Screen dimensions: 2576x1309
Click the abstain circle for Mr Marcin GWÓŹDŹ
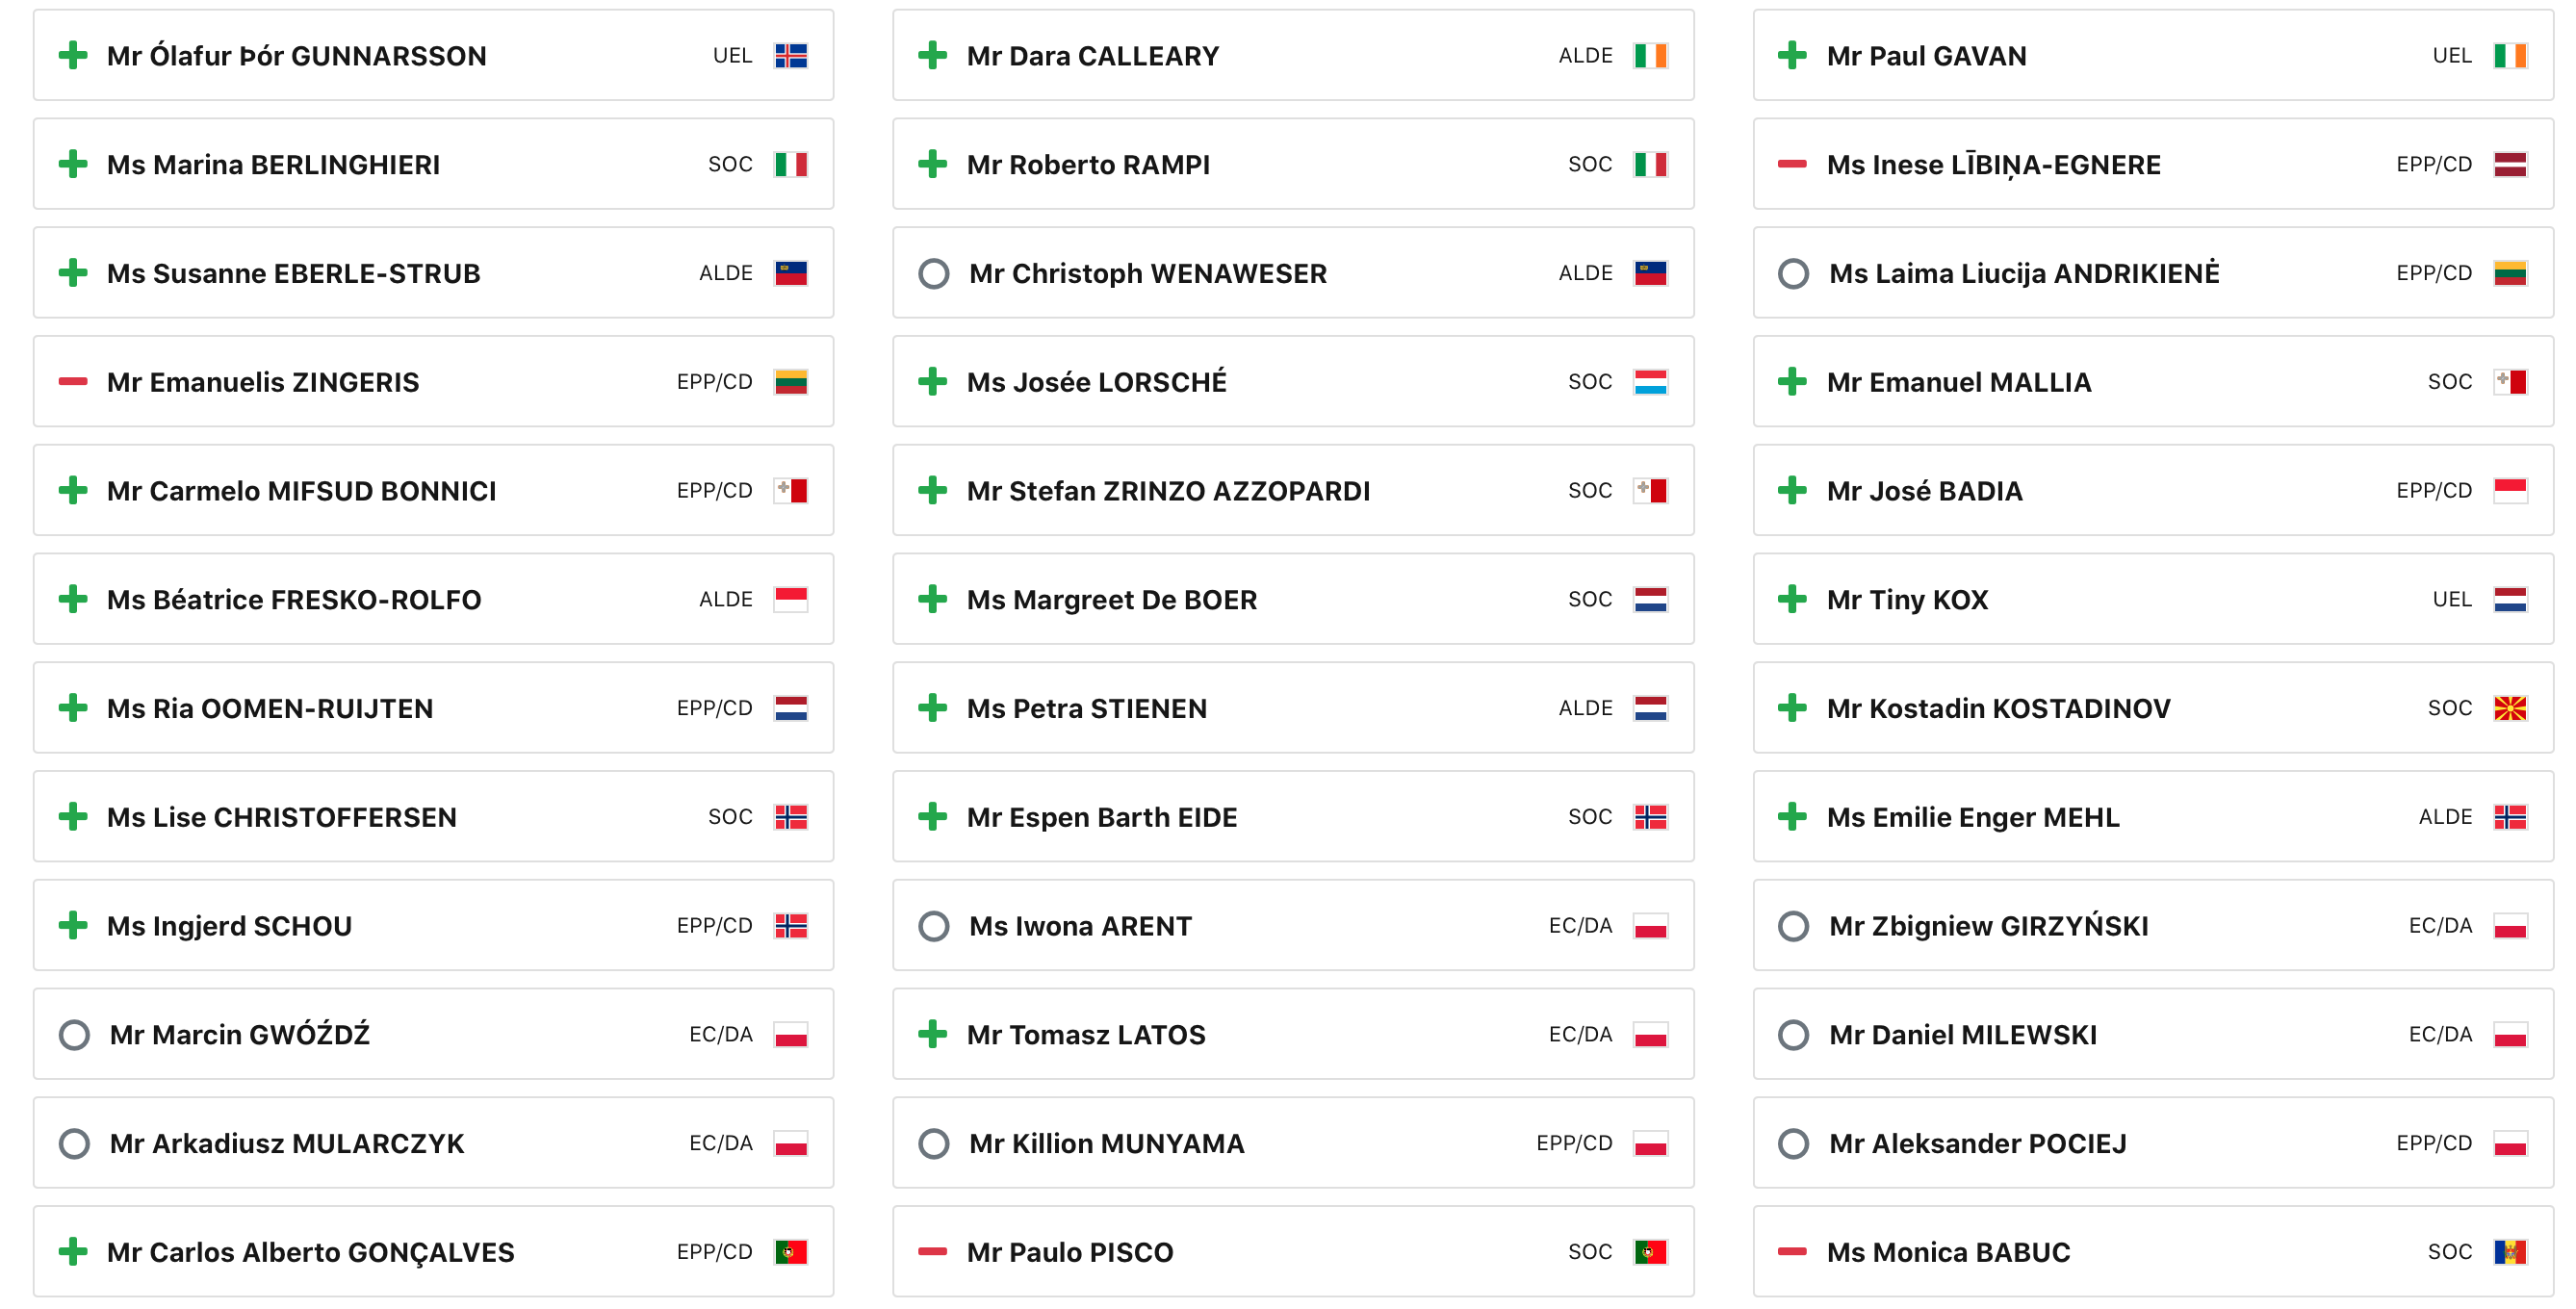tap(74, 1035)
